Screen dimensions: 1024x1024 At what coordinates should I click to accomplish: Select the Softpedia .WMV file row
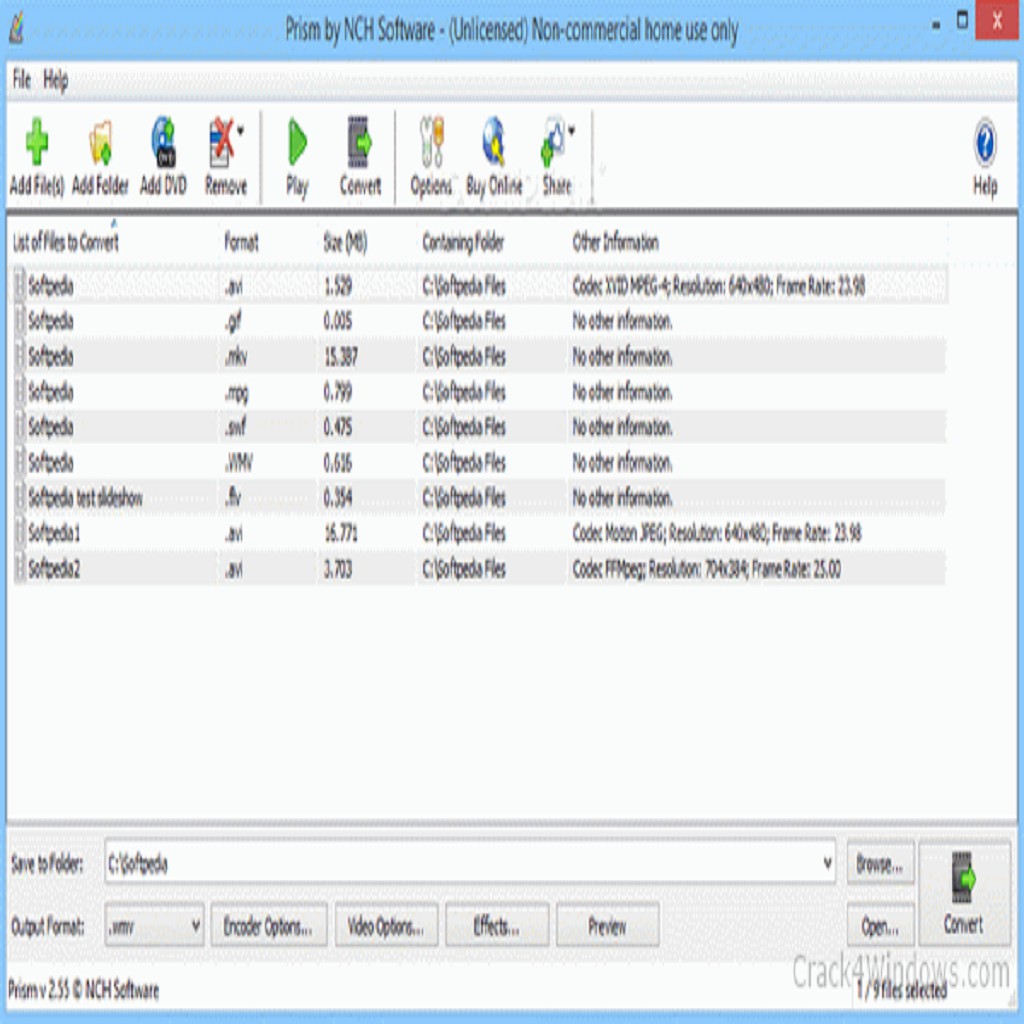point(479,462)
